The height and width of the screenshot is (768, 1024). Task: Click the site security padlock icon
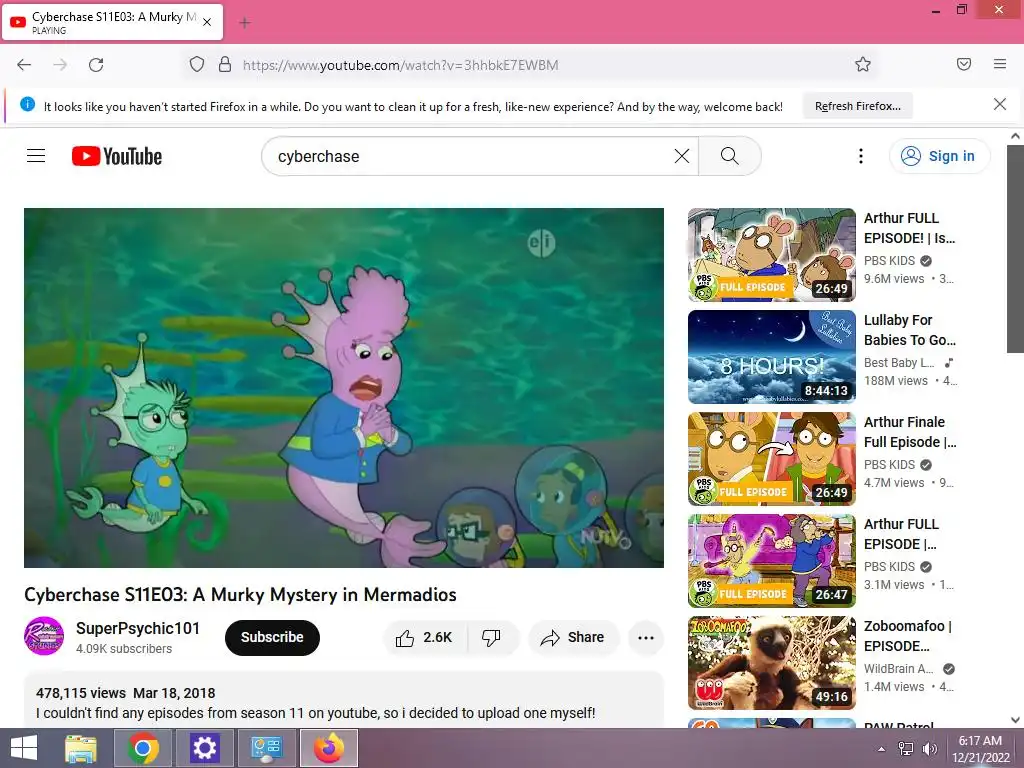[225, 64]
